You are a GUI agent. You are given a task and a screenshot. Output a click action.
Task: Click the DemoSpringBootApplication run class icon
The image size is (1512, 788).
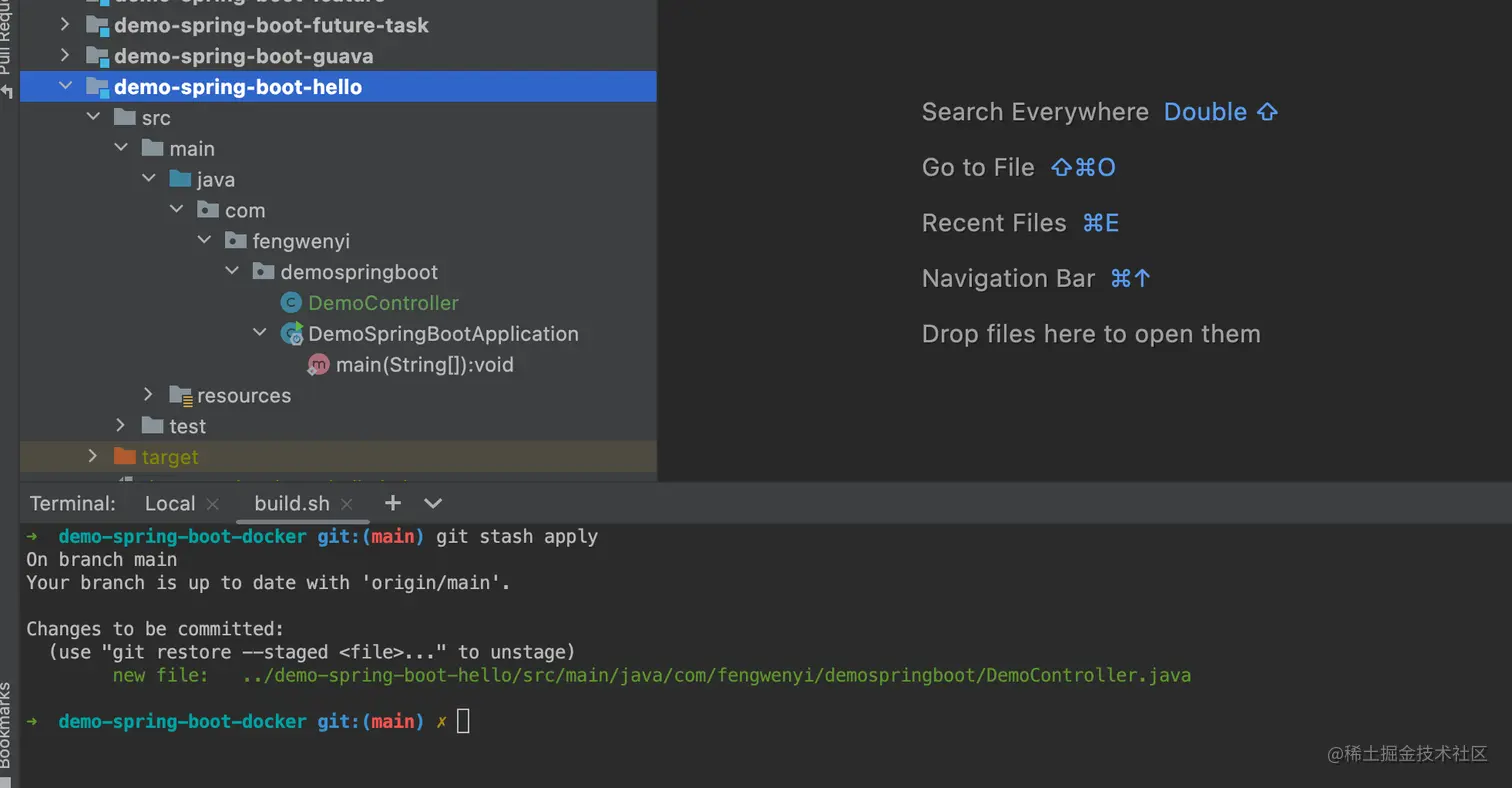[291, 334]
